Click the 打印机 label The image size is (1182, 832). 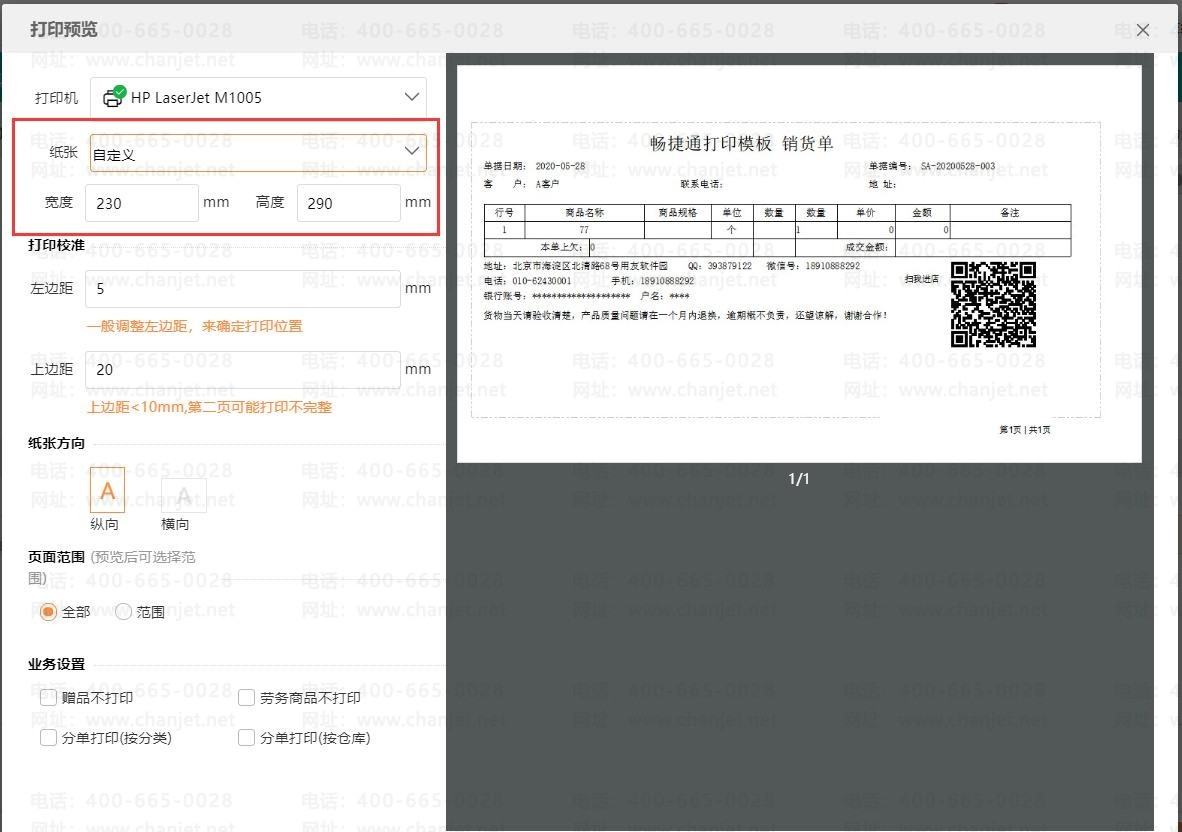[57, 98]
